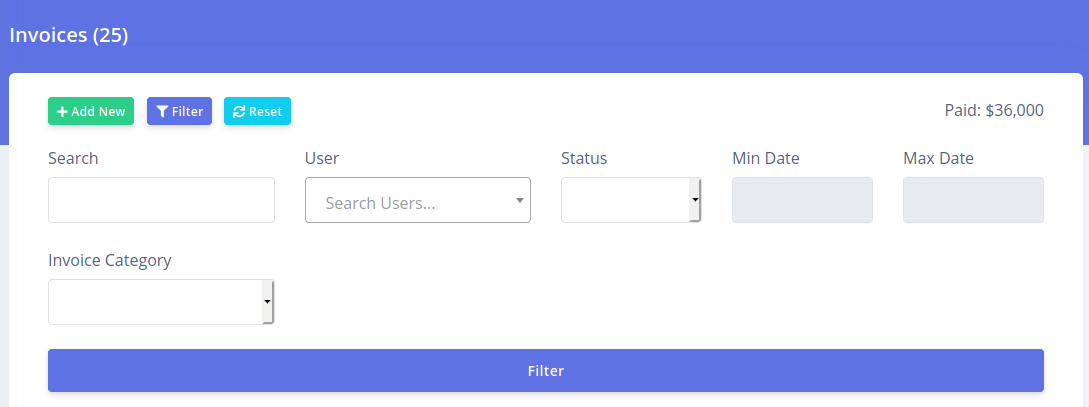Click the arrow in the User dropdown
The width and height of the screenshot is (1089, 407).
[x=519, y=200]
